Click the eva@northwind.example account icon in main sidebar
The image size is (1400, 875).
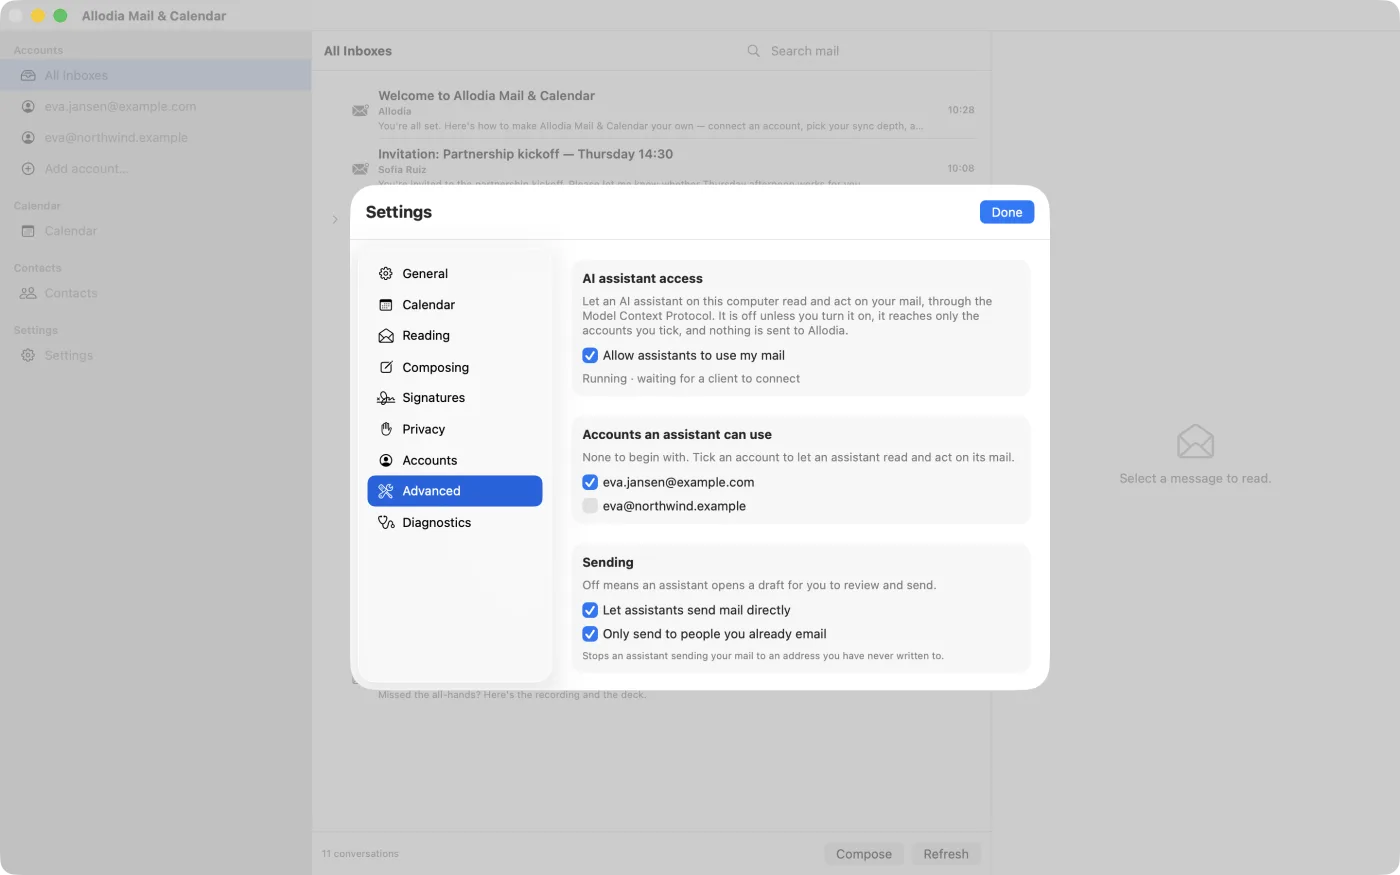click(x=28, y=138)
